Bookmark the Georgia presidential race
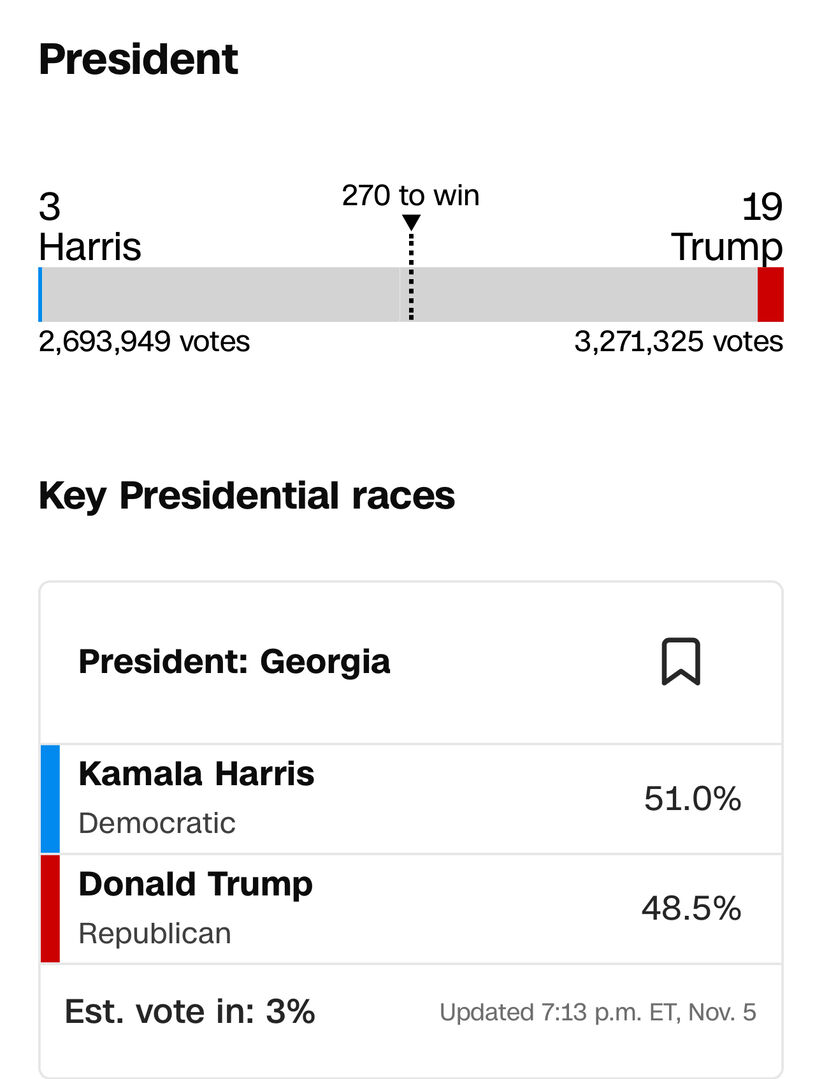 tap(681, 662)
